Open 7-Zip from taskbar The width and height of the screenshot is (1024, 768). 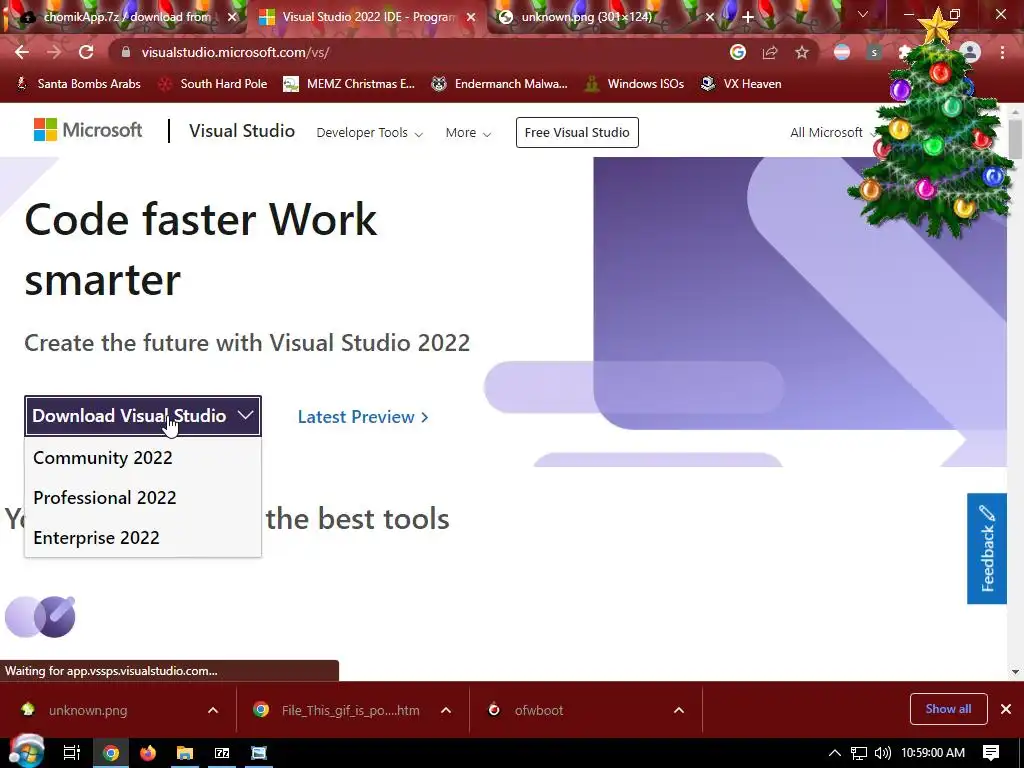click(222, 753)
